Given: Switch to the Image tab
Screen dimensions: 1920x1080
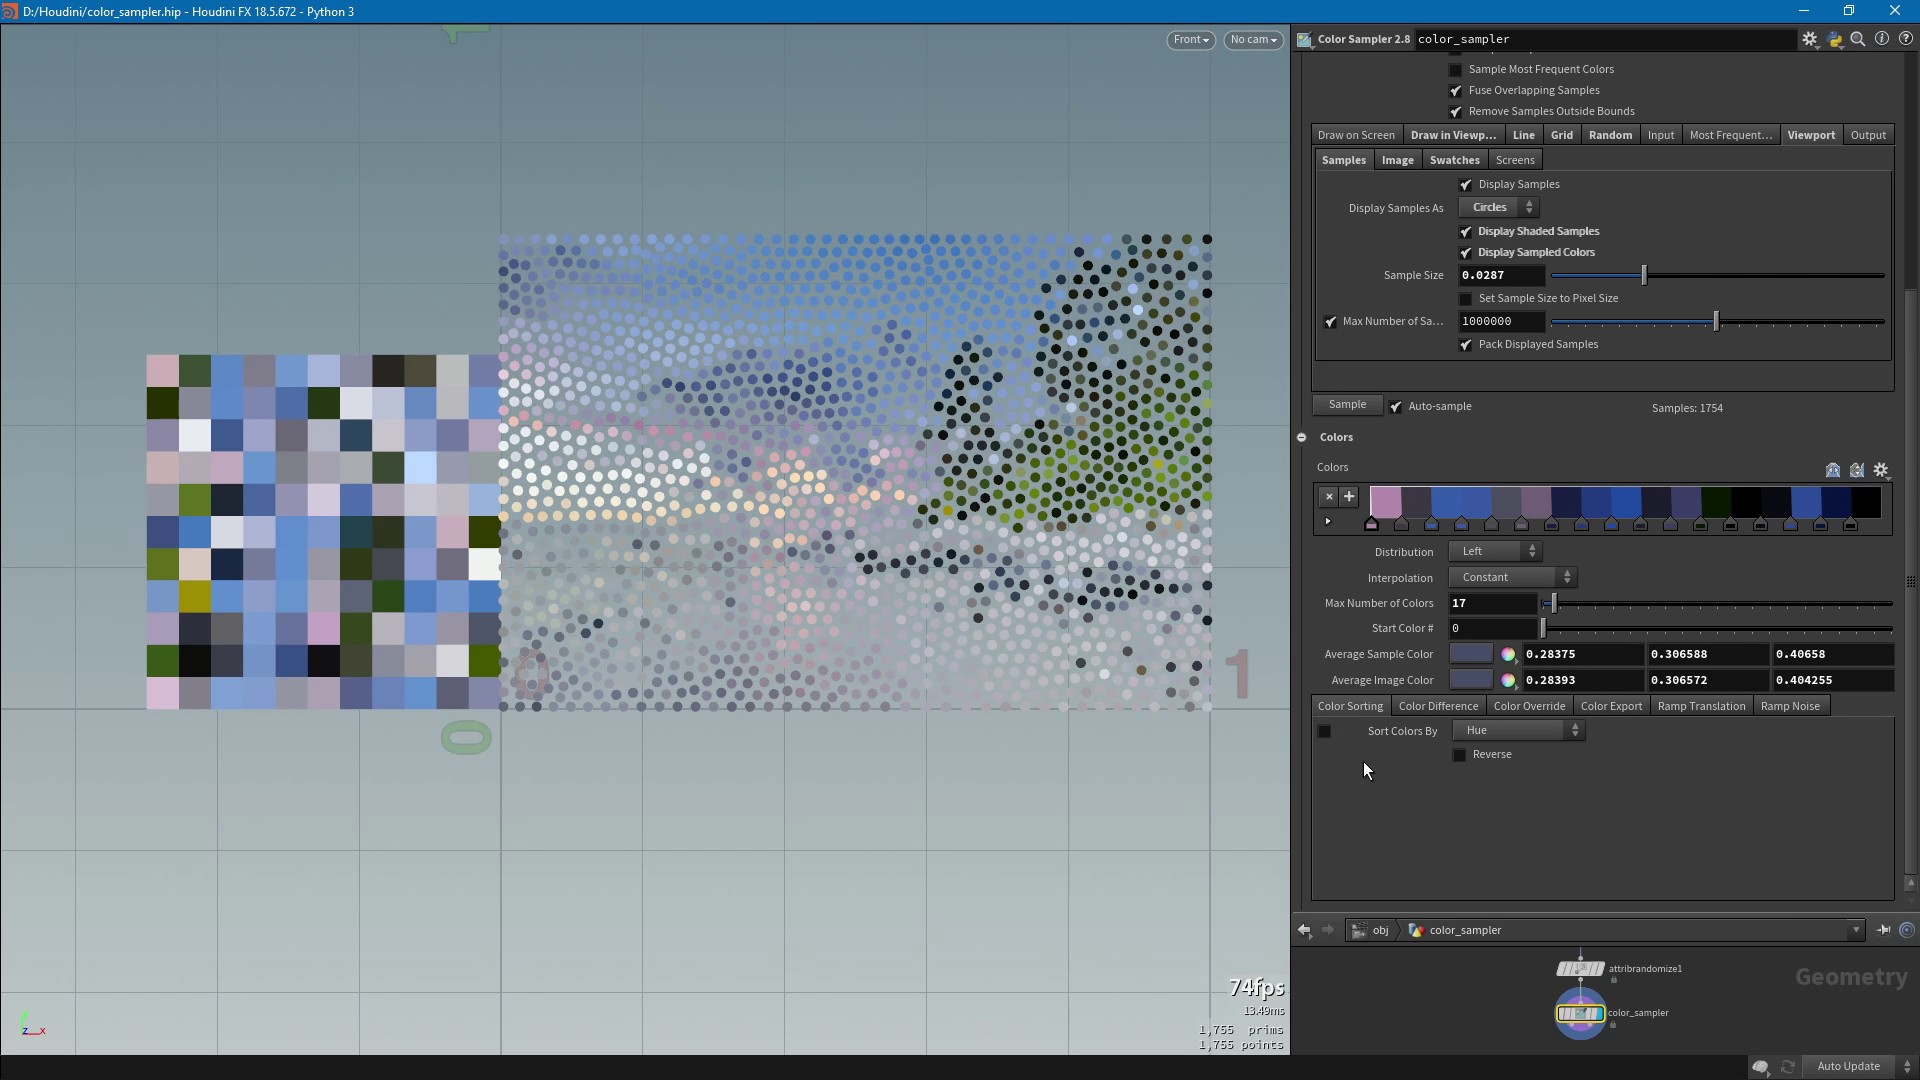Looking at the screenshot, I should (1396, 160).
